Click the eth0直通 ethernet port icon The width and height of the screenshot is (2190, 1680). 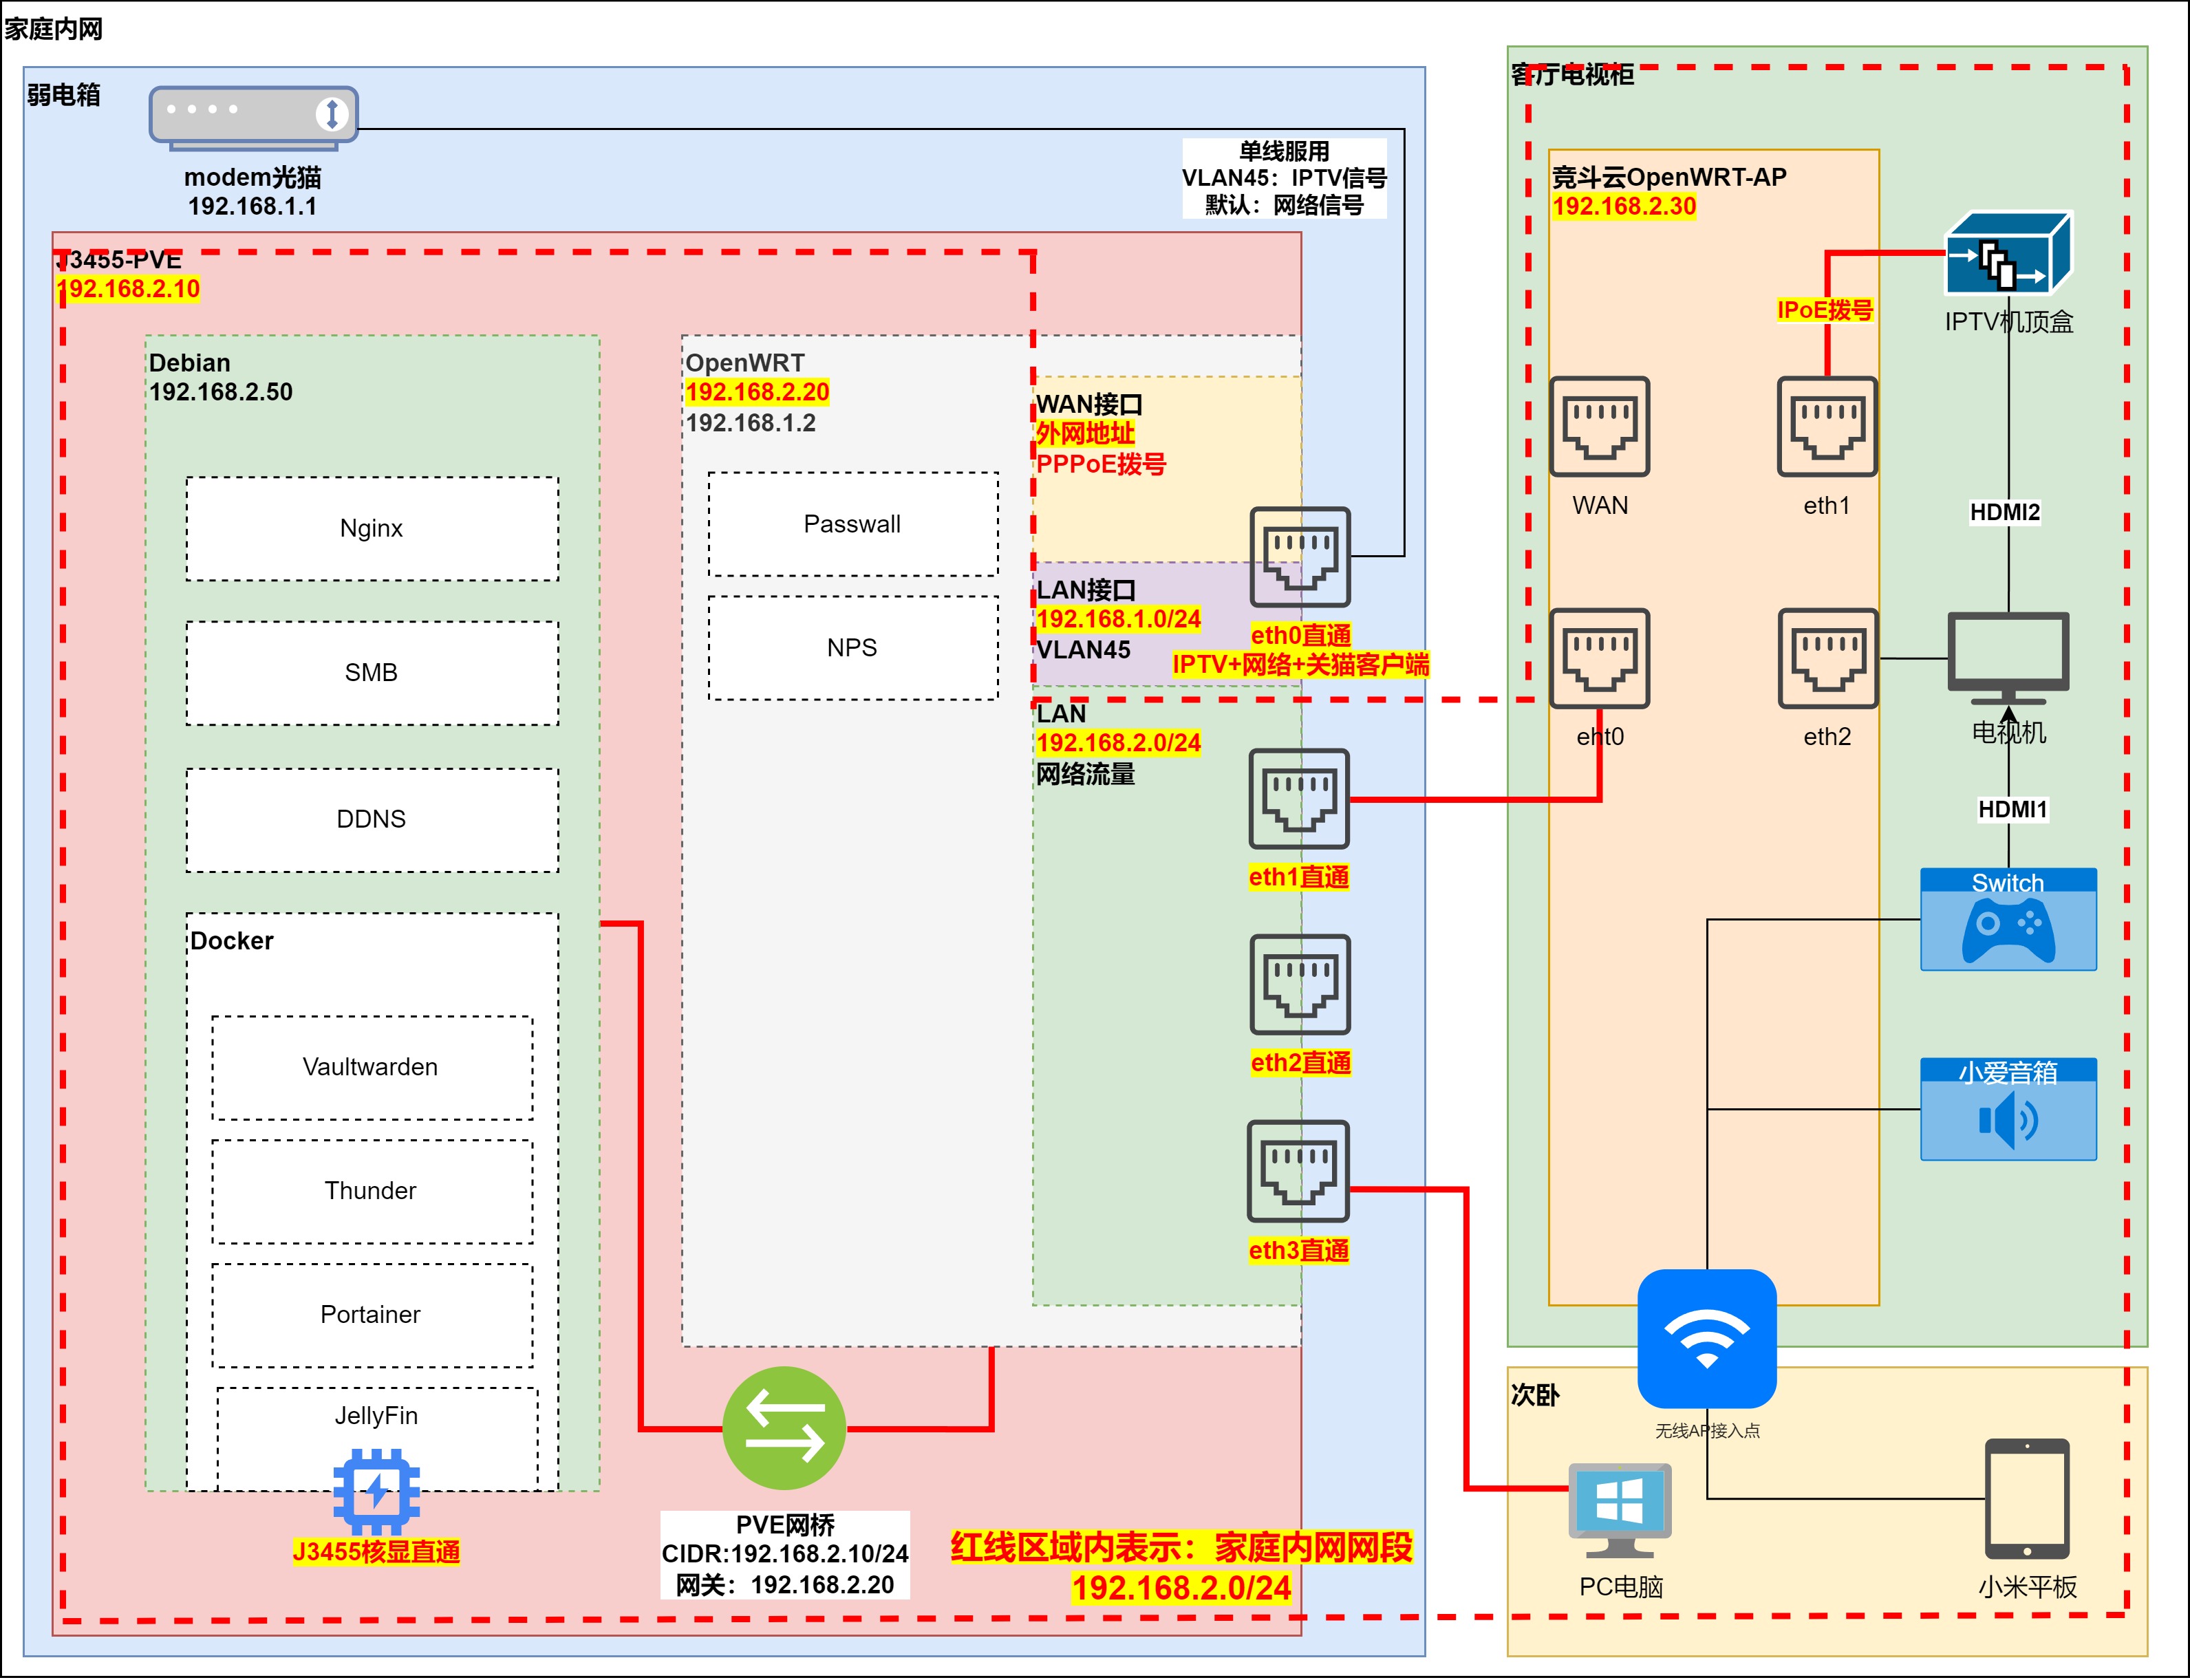(1299, 557)
